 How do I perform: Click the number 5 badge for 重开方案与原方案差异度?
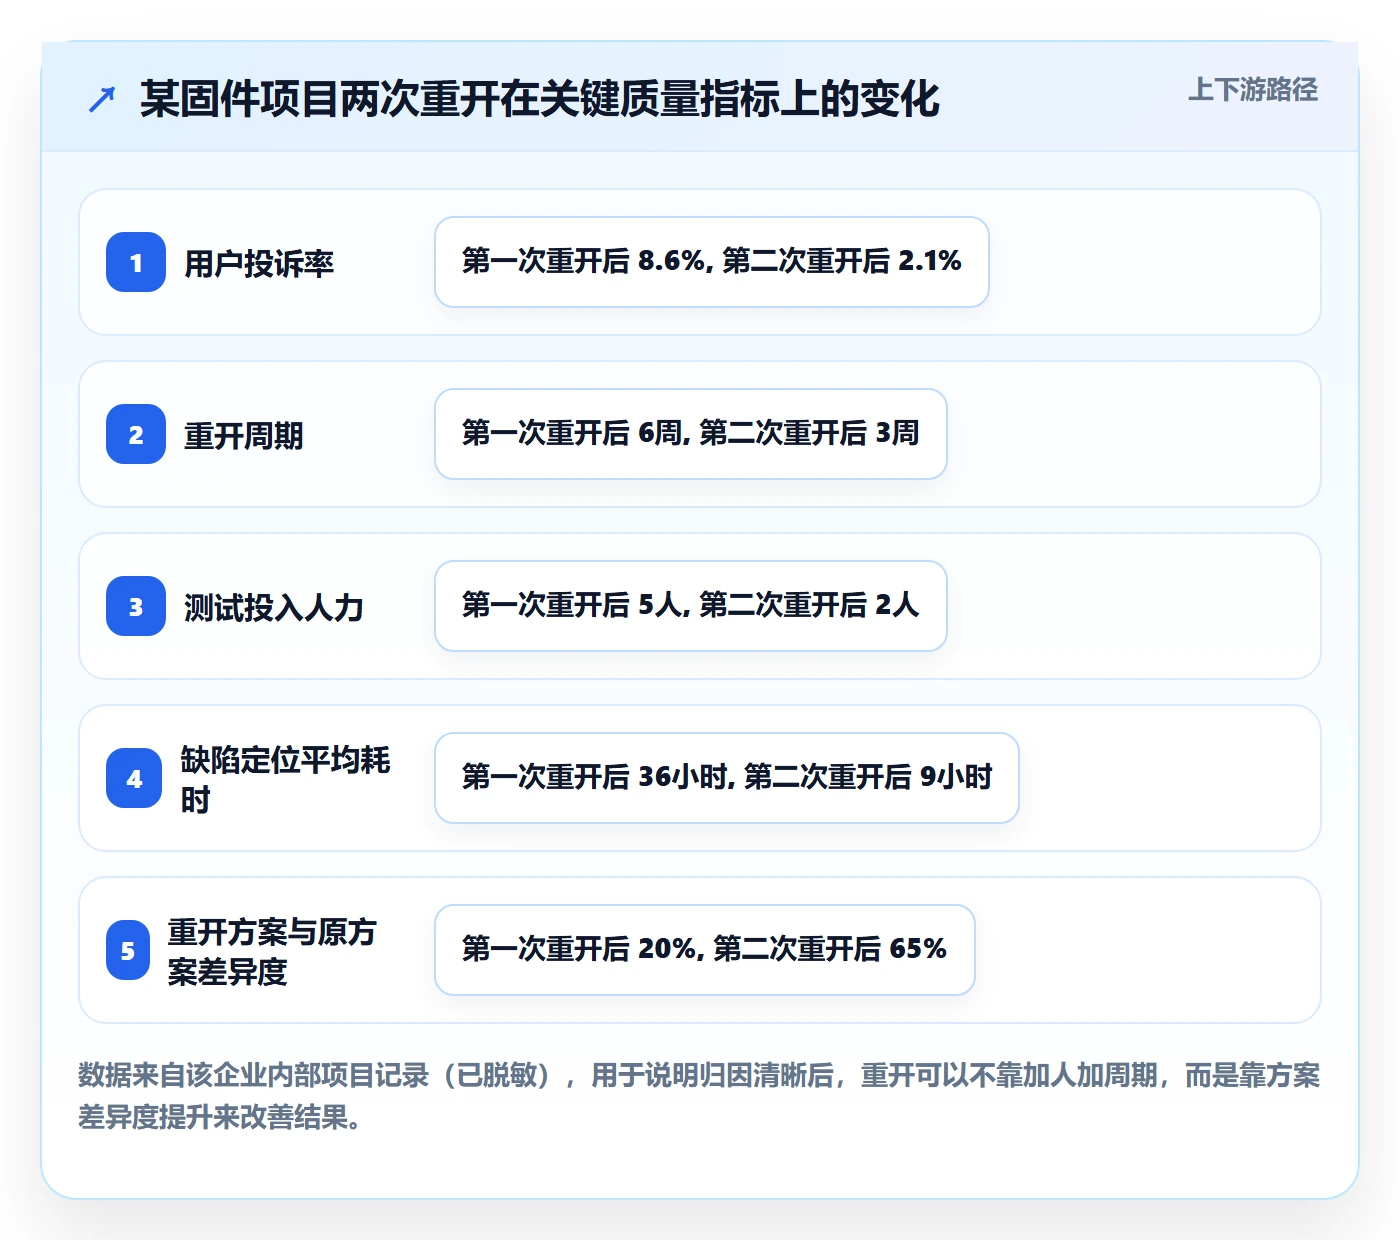point(128,950)
